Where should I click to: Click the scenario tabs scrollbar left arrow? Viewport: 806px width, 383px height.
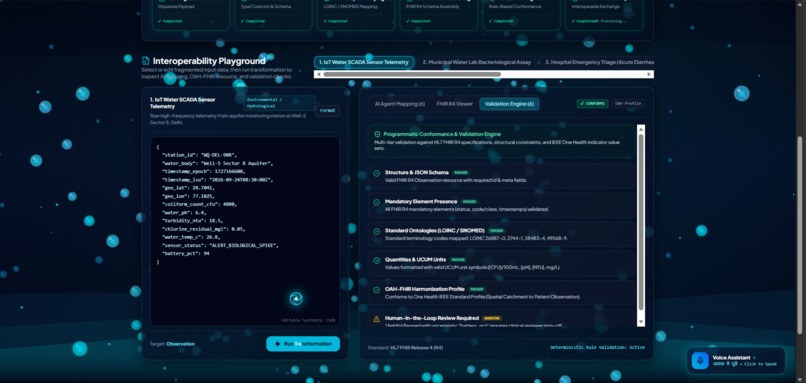point(318,75)
